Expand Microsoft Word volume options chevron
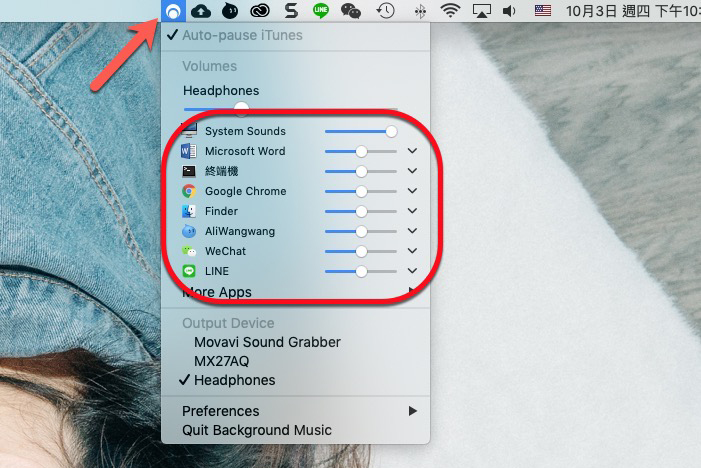Image resolution: width=701 pixels, height=468 pixels. [412, 151]
